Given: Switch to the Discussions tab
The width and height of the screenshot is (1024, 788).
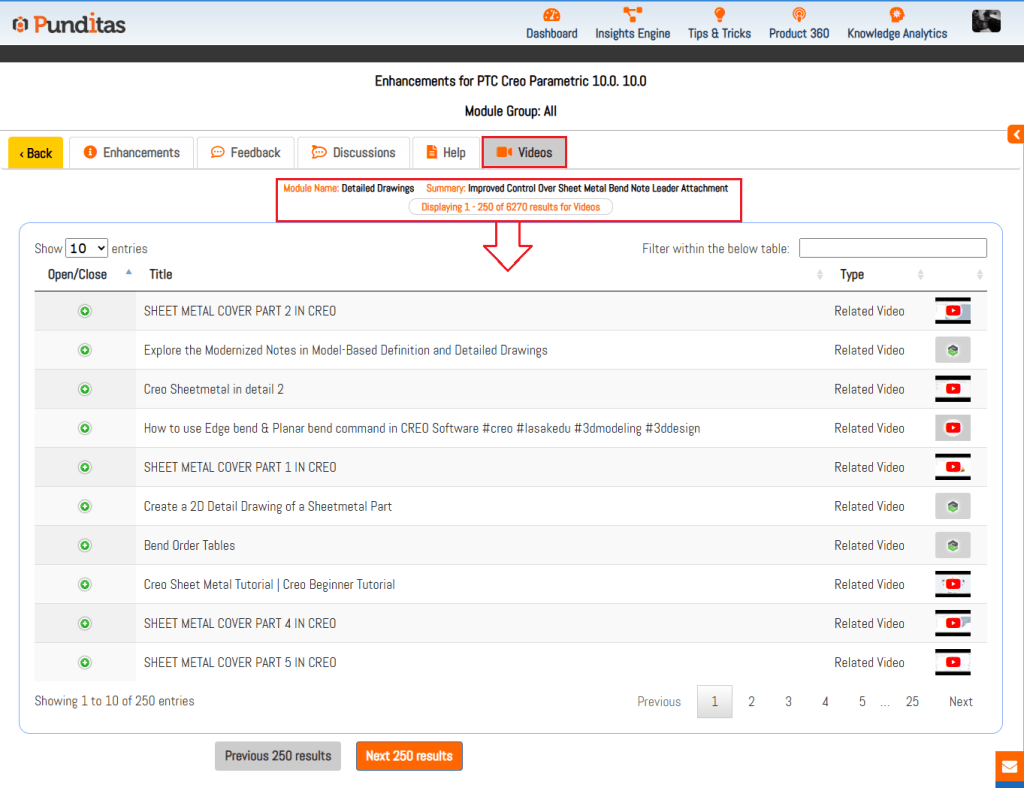Looking at the screenshot, I should point(353,153).
